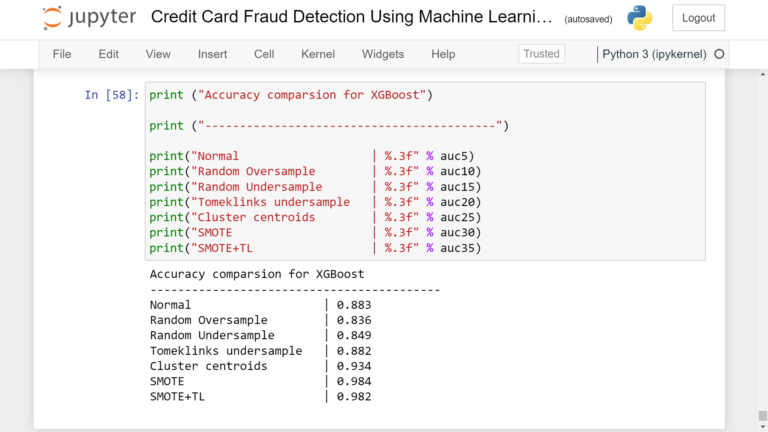Click the Random Oversample auc10 print line
768x432 pixels.
point(315,171)
